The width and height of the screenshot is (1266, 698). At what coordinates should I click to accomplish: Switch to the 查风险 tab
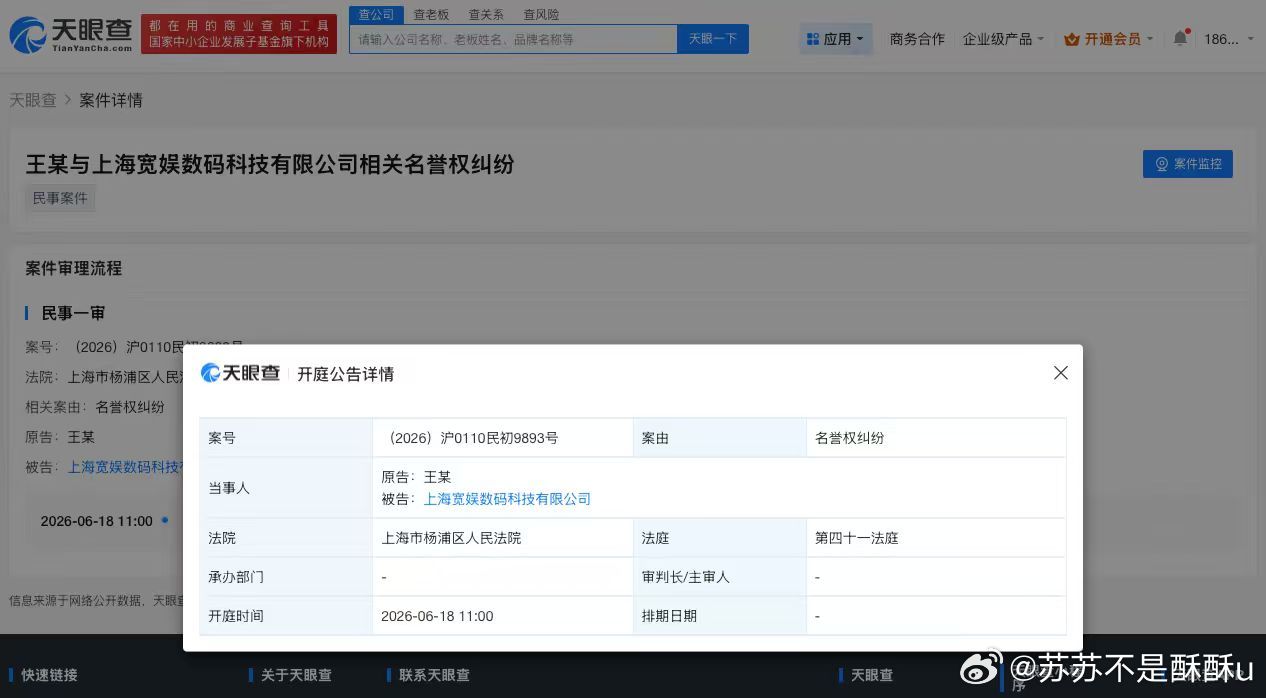541,15
